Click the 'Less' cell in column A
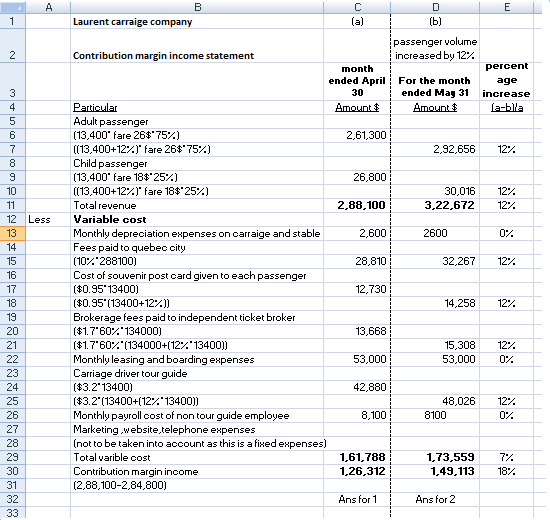The width and height of the screenshot is (550, 520). click(48, 219)
